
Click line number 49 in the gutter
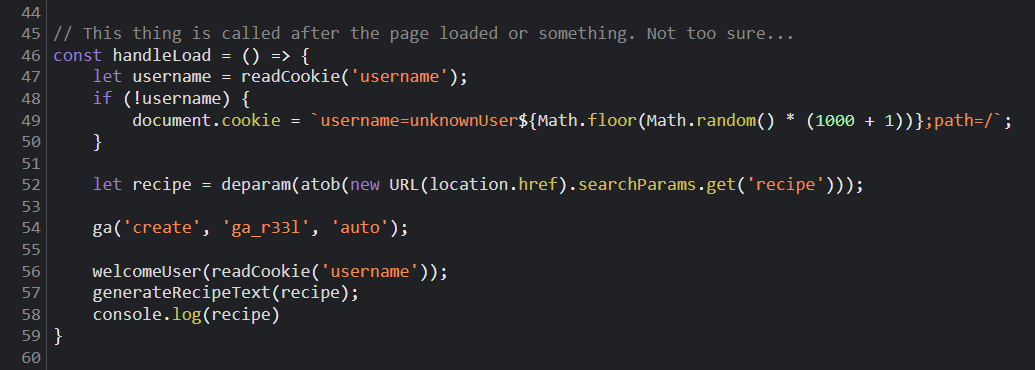[x=30, y=120]
